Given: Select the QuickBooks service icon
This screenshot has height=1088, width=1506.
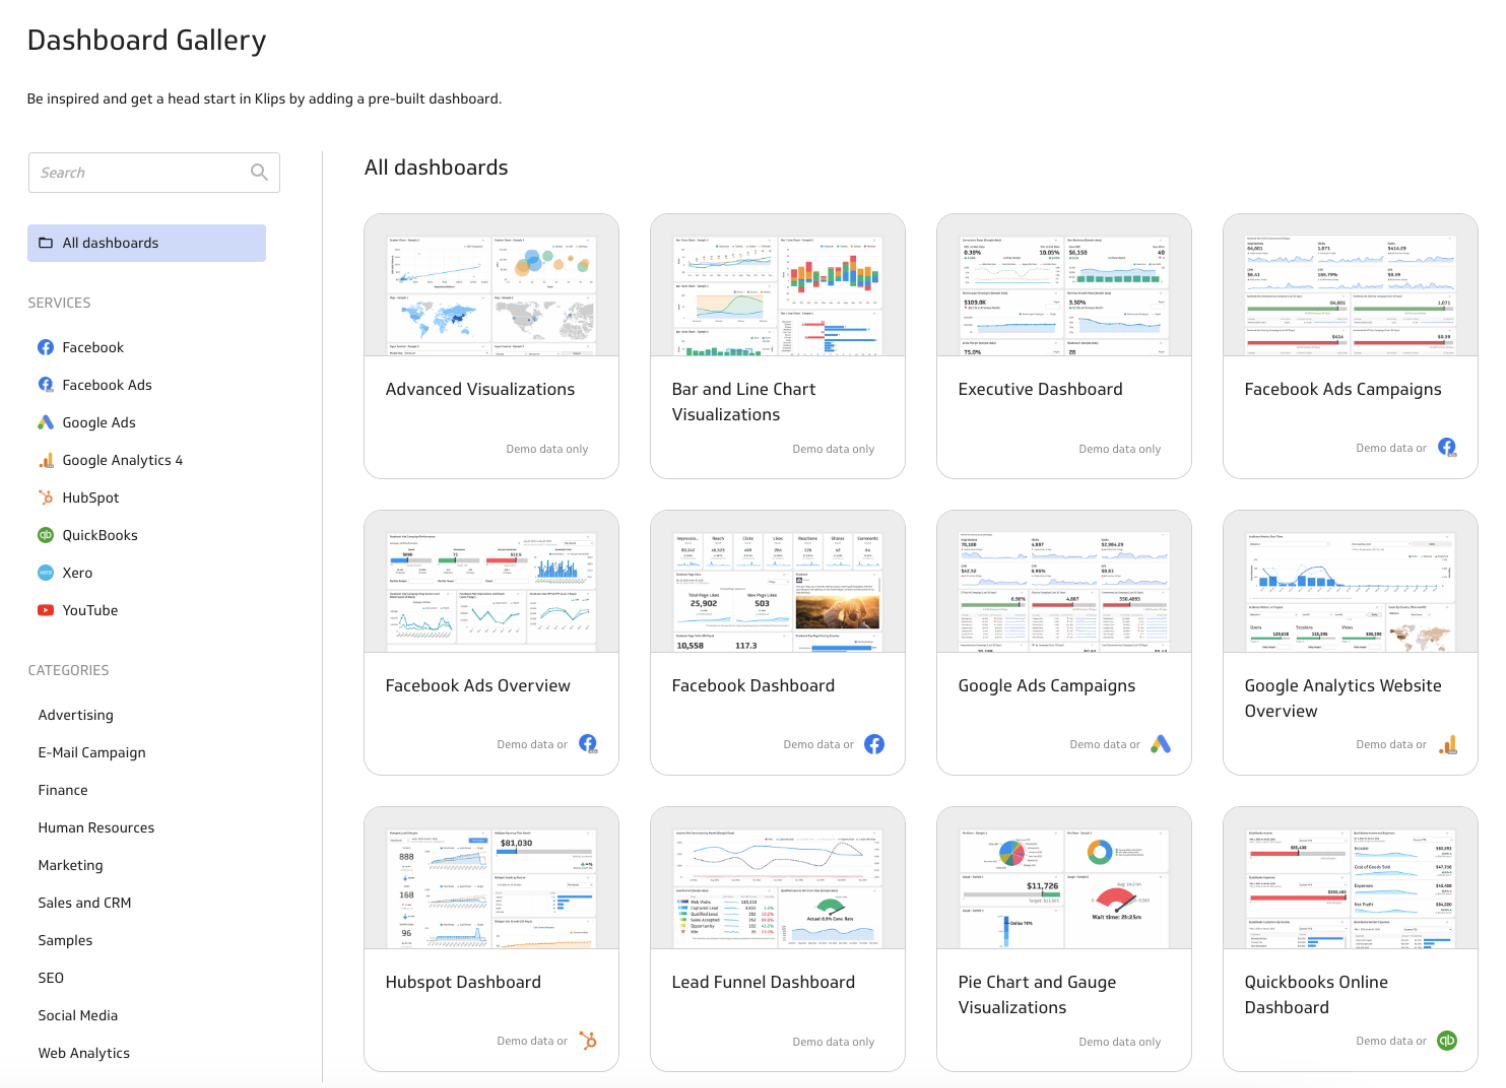Looking at the screenshot, I should (45, 535).
